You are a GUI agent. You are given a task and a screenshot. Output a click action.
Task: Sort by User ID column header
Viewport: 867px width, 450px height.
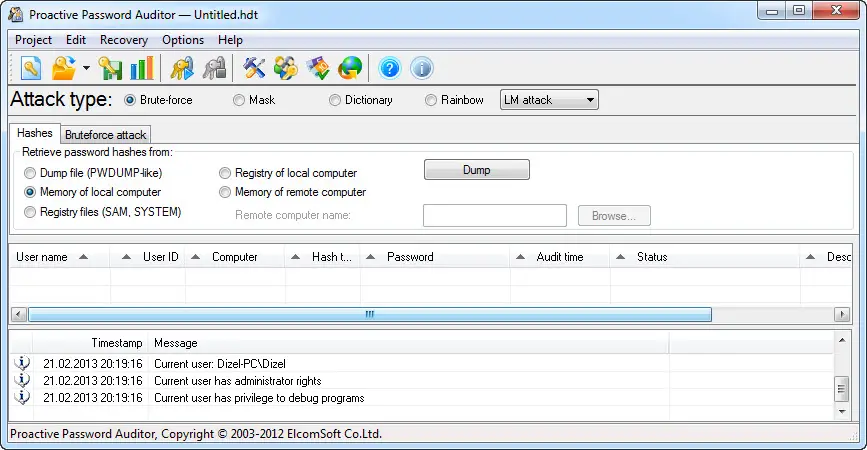click(148, 257)
